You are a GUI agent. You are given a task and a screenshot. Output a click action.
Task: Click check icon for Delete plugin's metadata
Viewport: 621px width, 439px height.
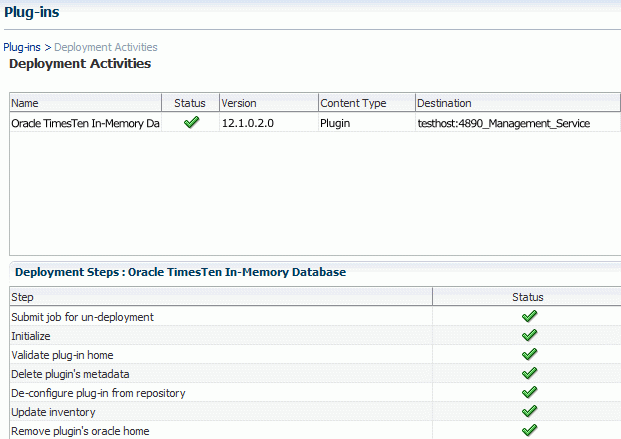(530, 373)
